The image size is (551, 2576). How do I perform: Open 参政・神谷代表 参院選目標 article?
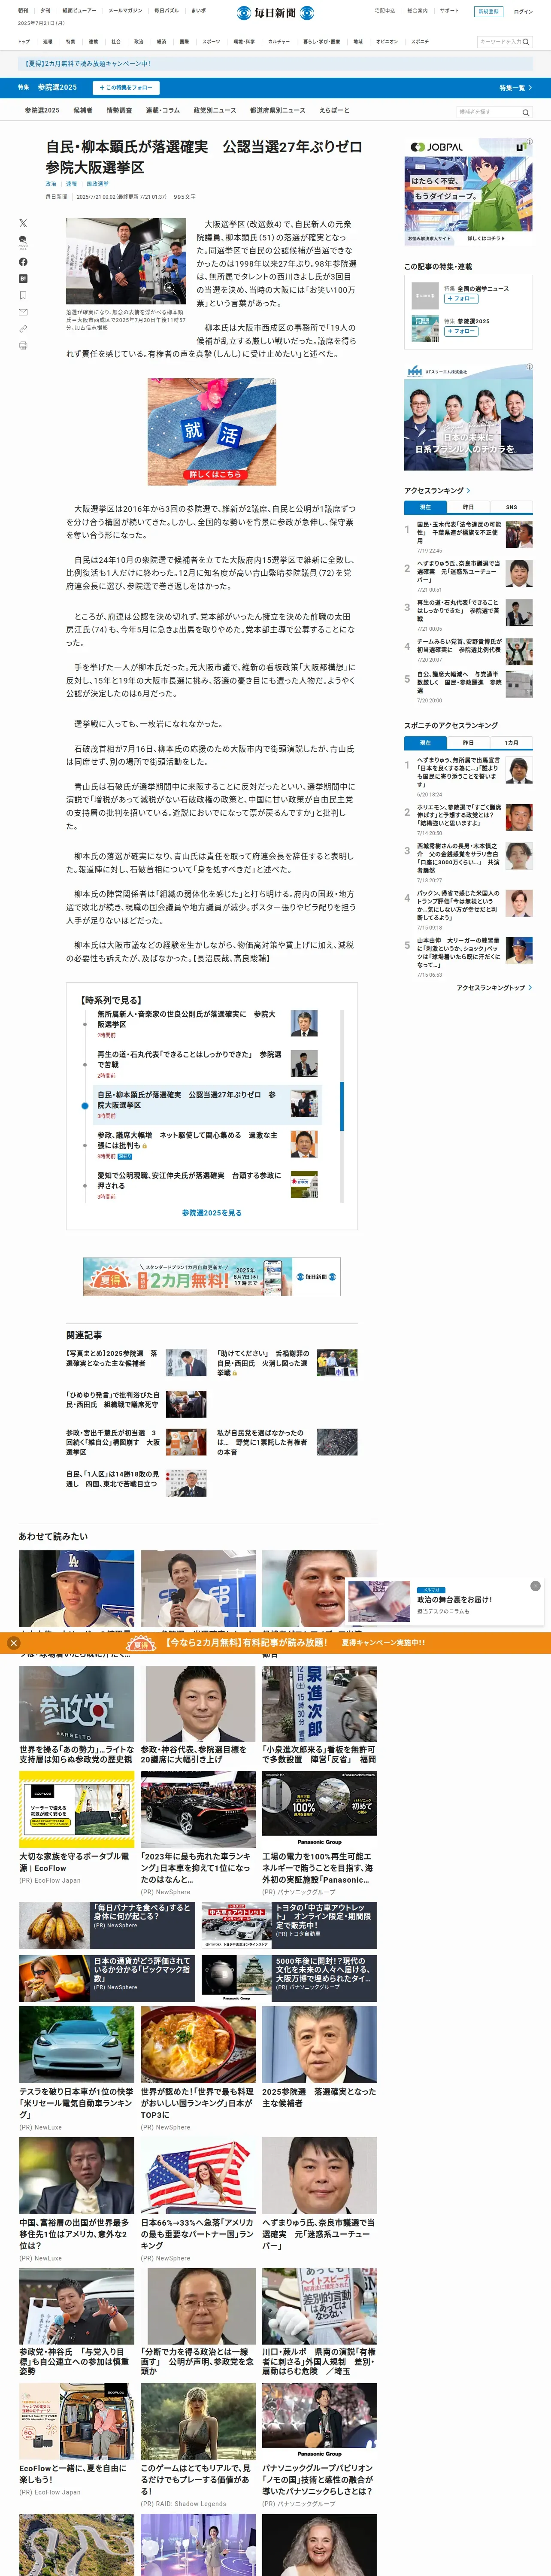point(198,1716)
